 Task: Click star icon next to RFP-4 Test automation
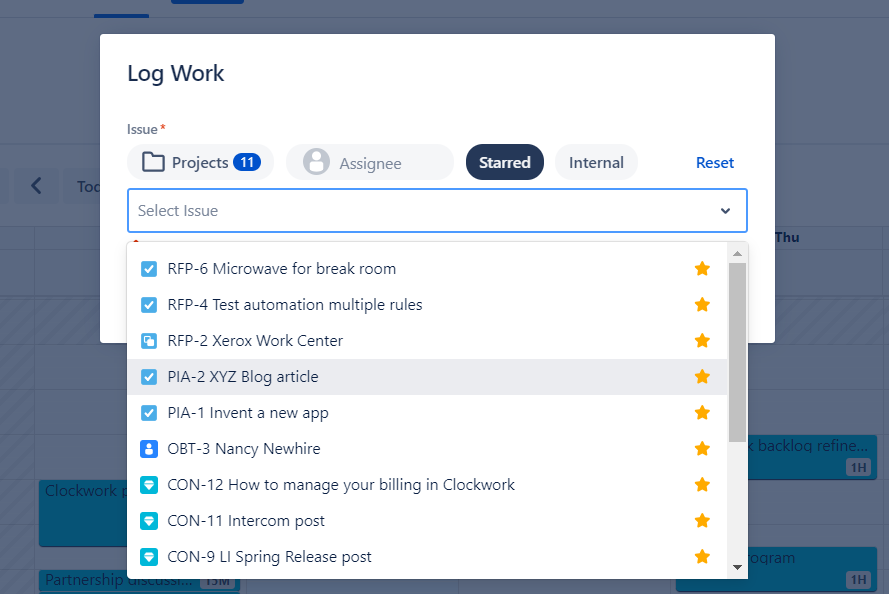[x=702, y=305]
